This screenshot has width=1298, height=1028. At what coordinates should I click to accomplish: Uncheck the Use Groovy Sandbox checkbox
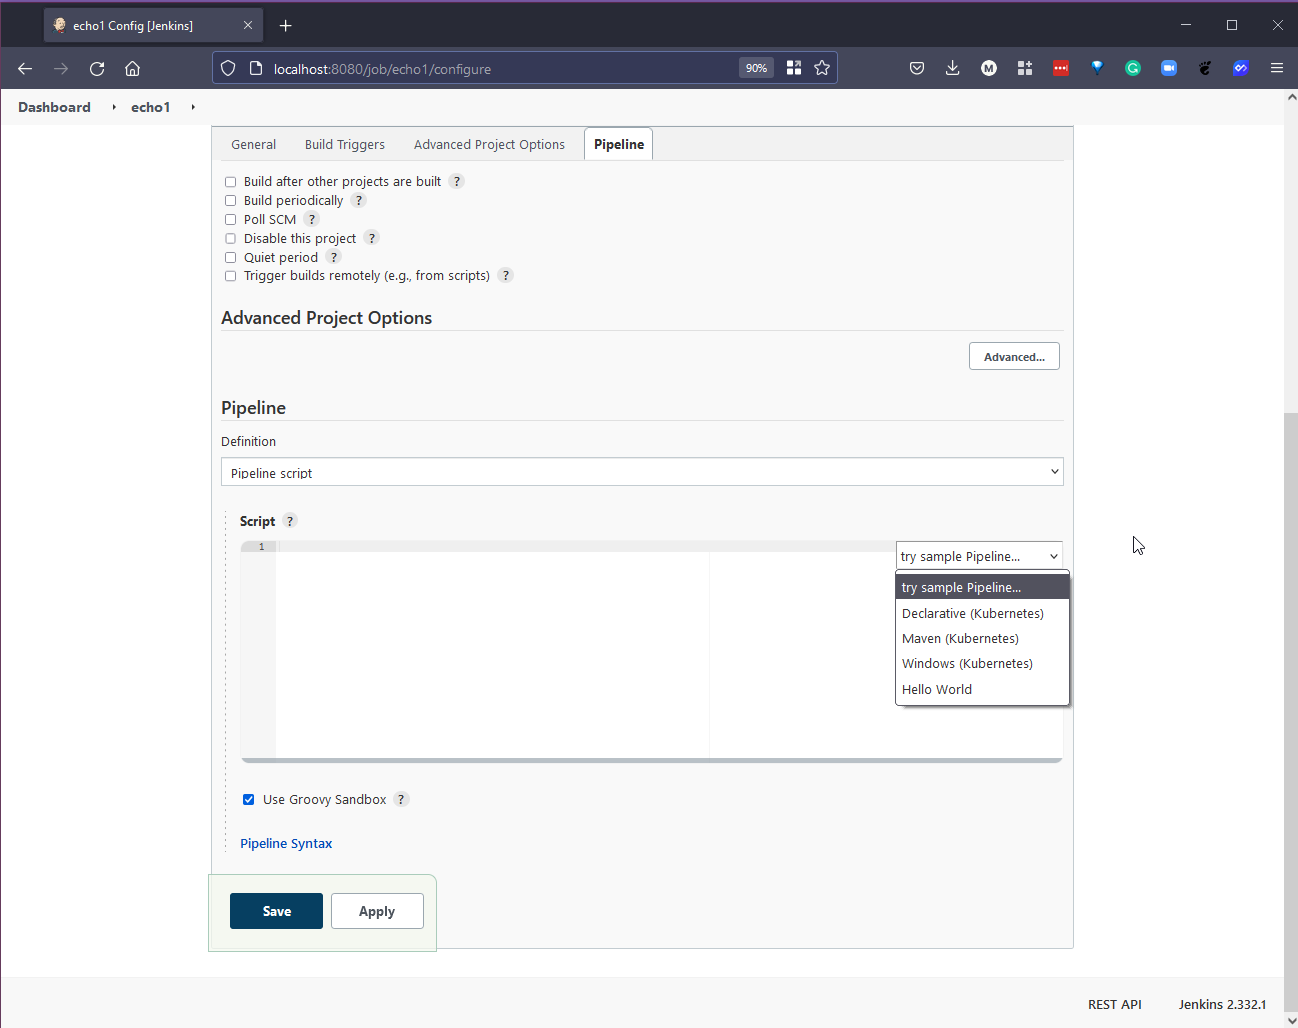249,799
